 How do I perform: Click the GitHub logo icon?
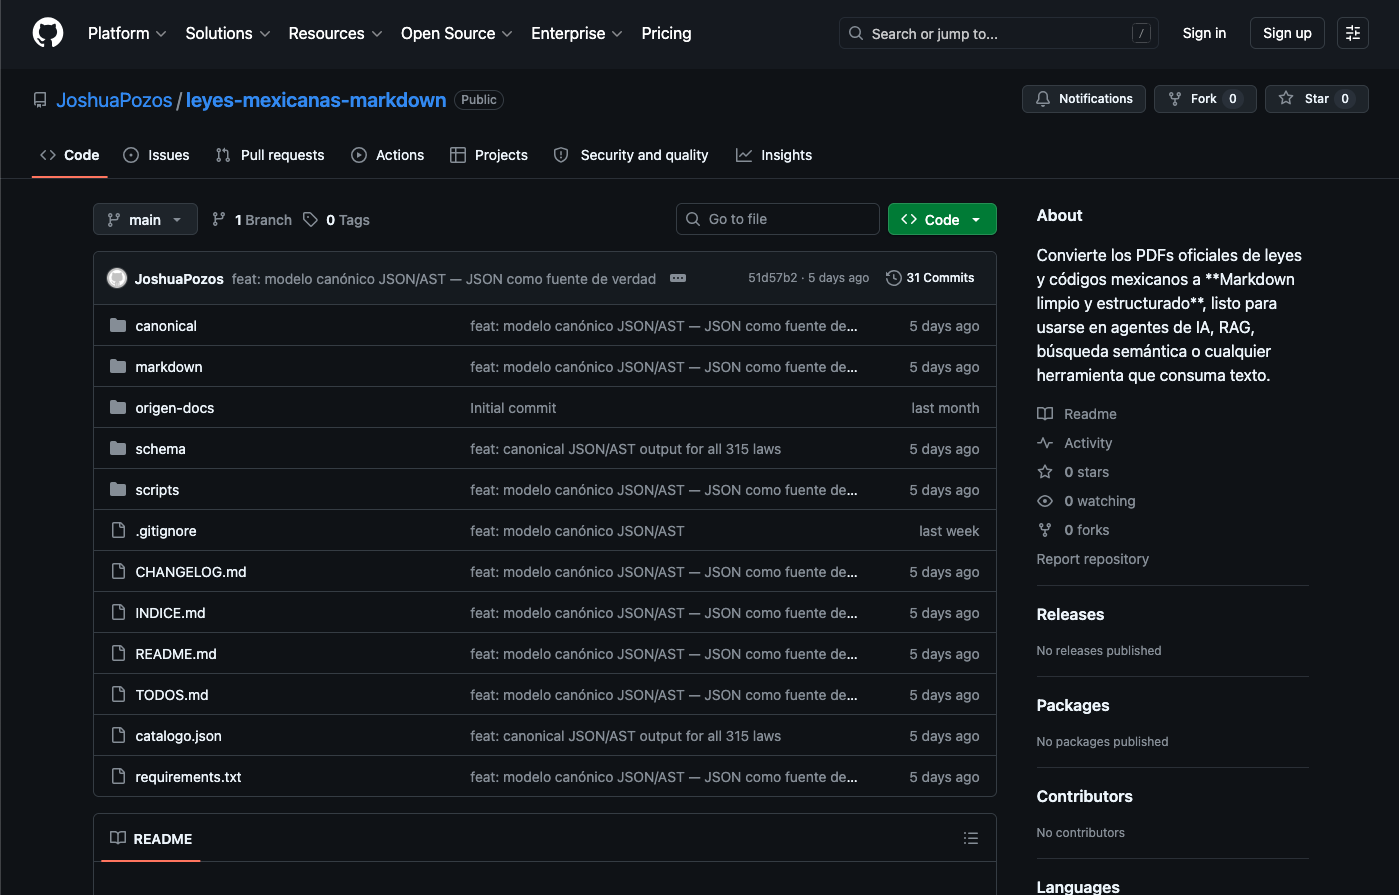48,33
